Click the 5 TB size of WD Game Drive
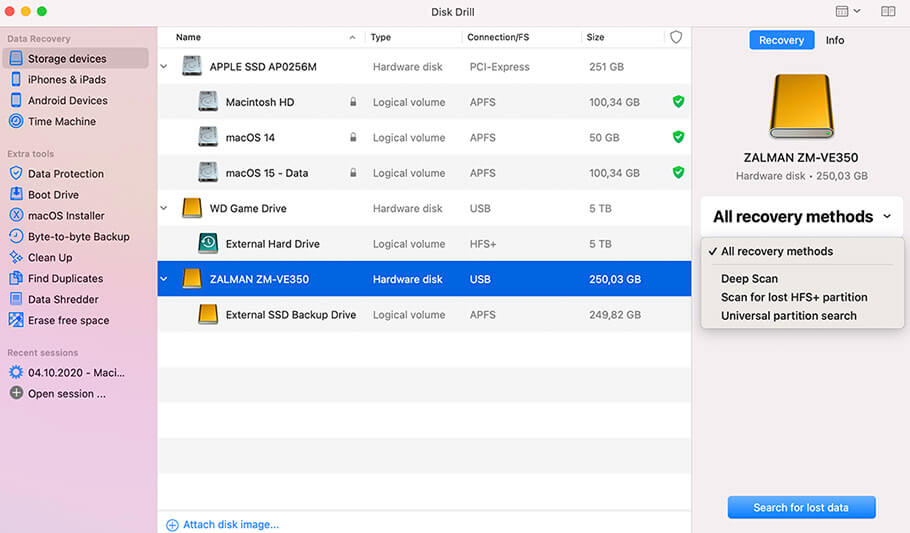This screenshot has width=910, height=533. [600, 208]
